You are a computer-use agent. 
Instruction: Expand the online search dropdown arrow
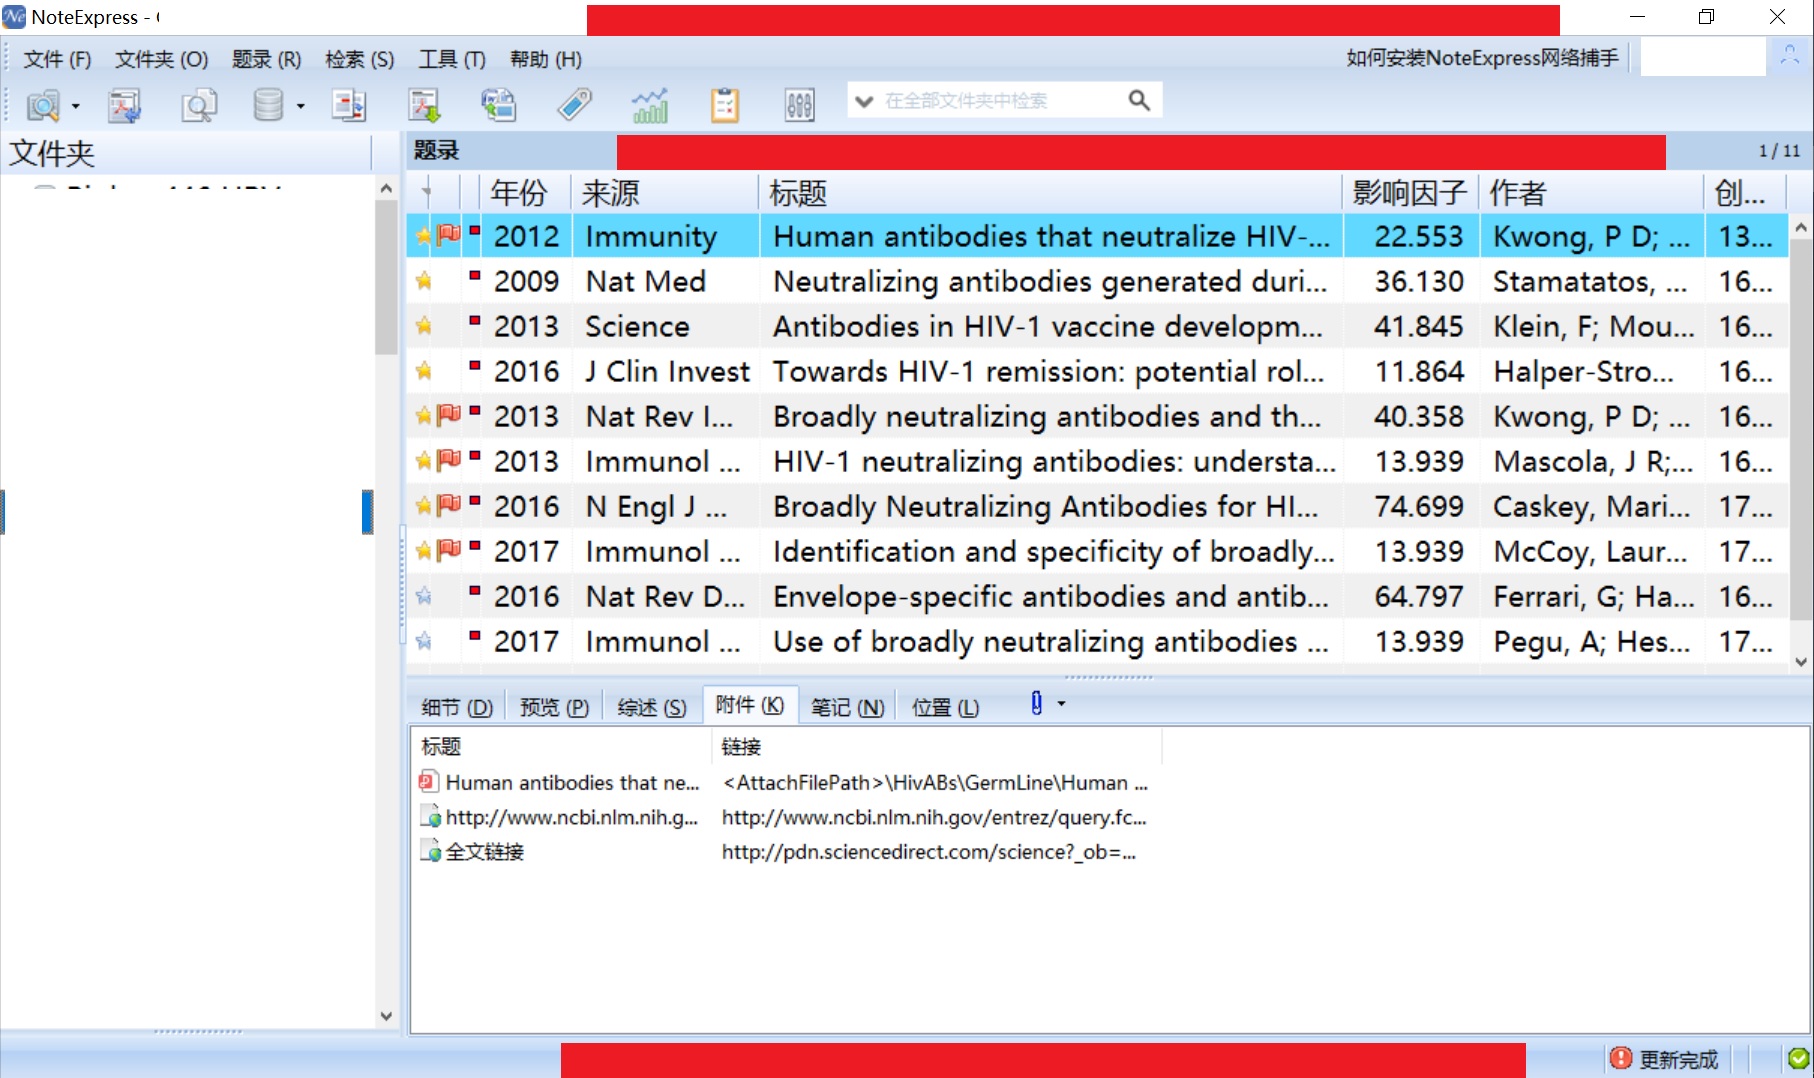[x=75, y=106]
